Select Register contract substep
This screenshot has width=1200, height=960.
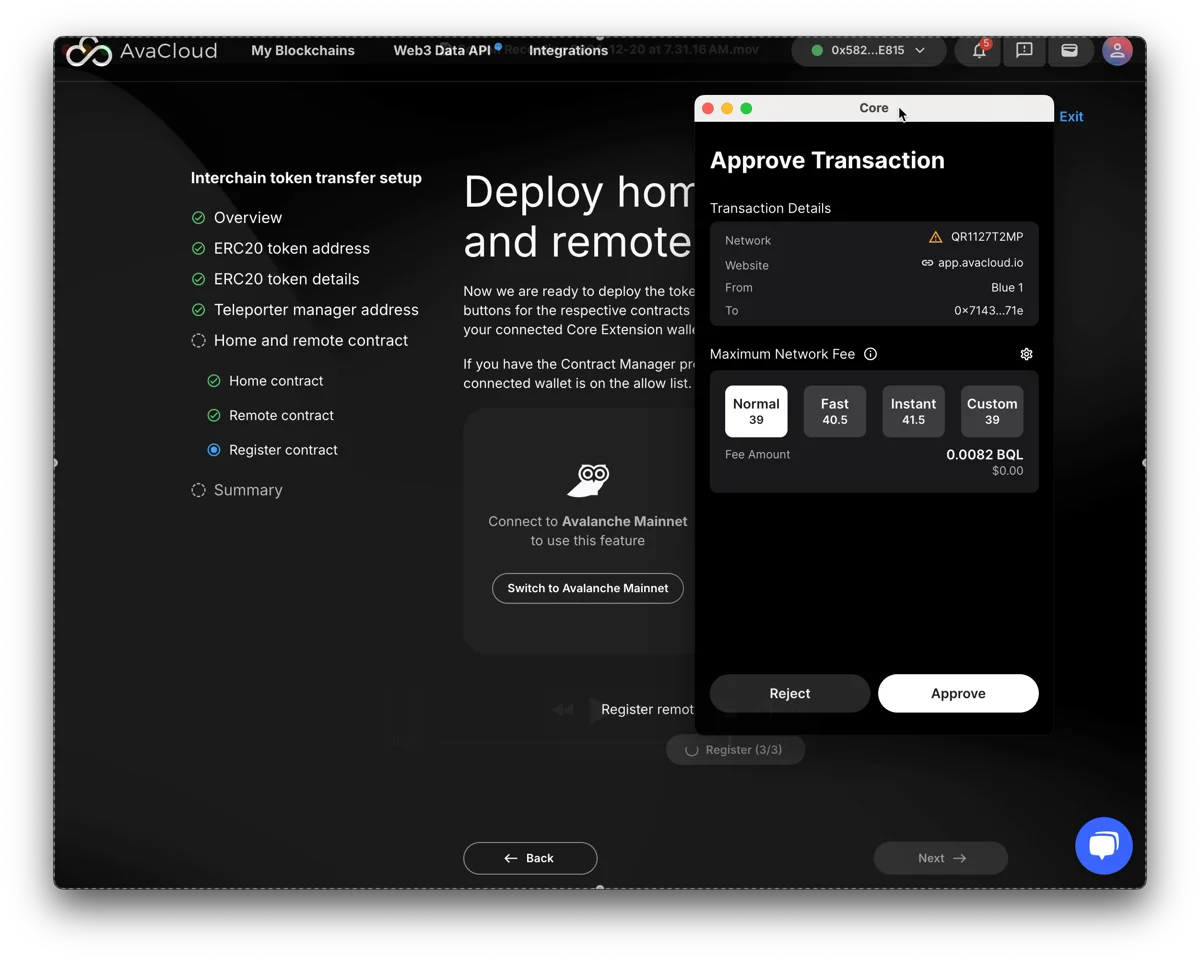coord(283,450)
